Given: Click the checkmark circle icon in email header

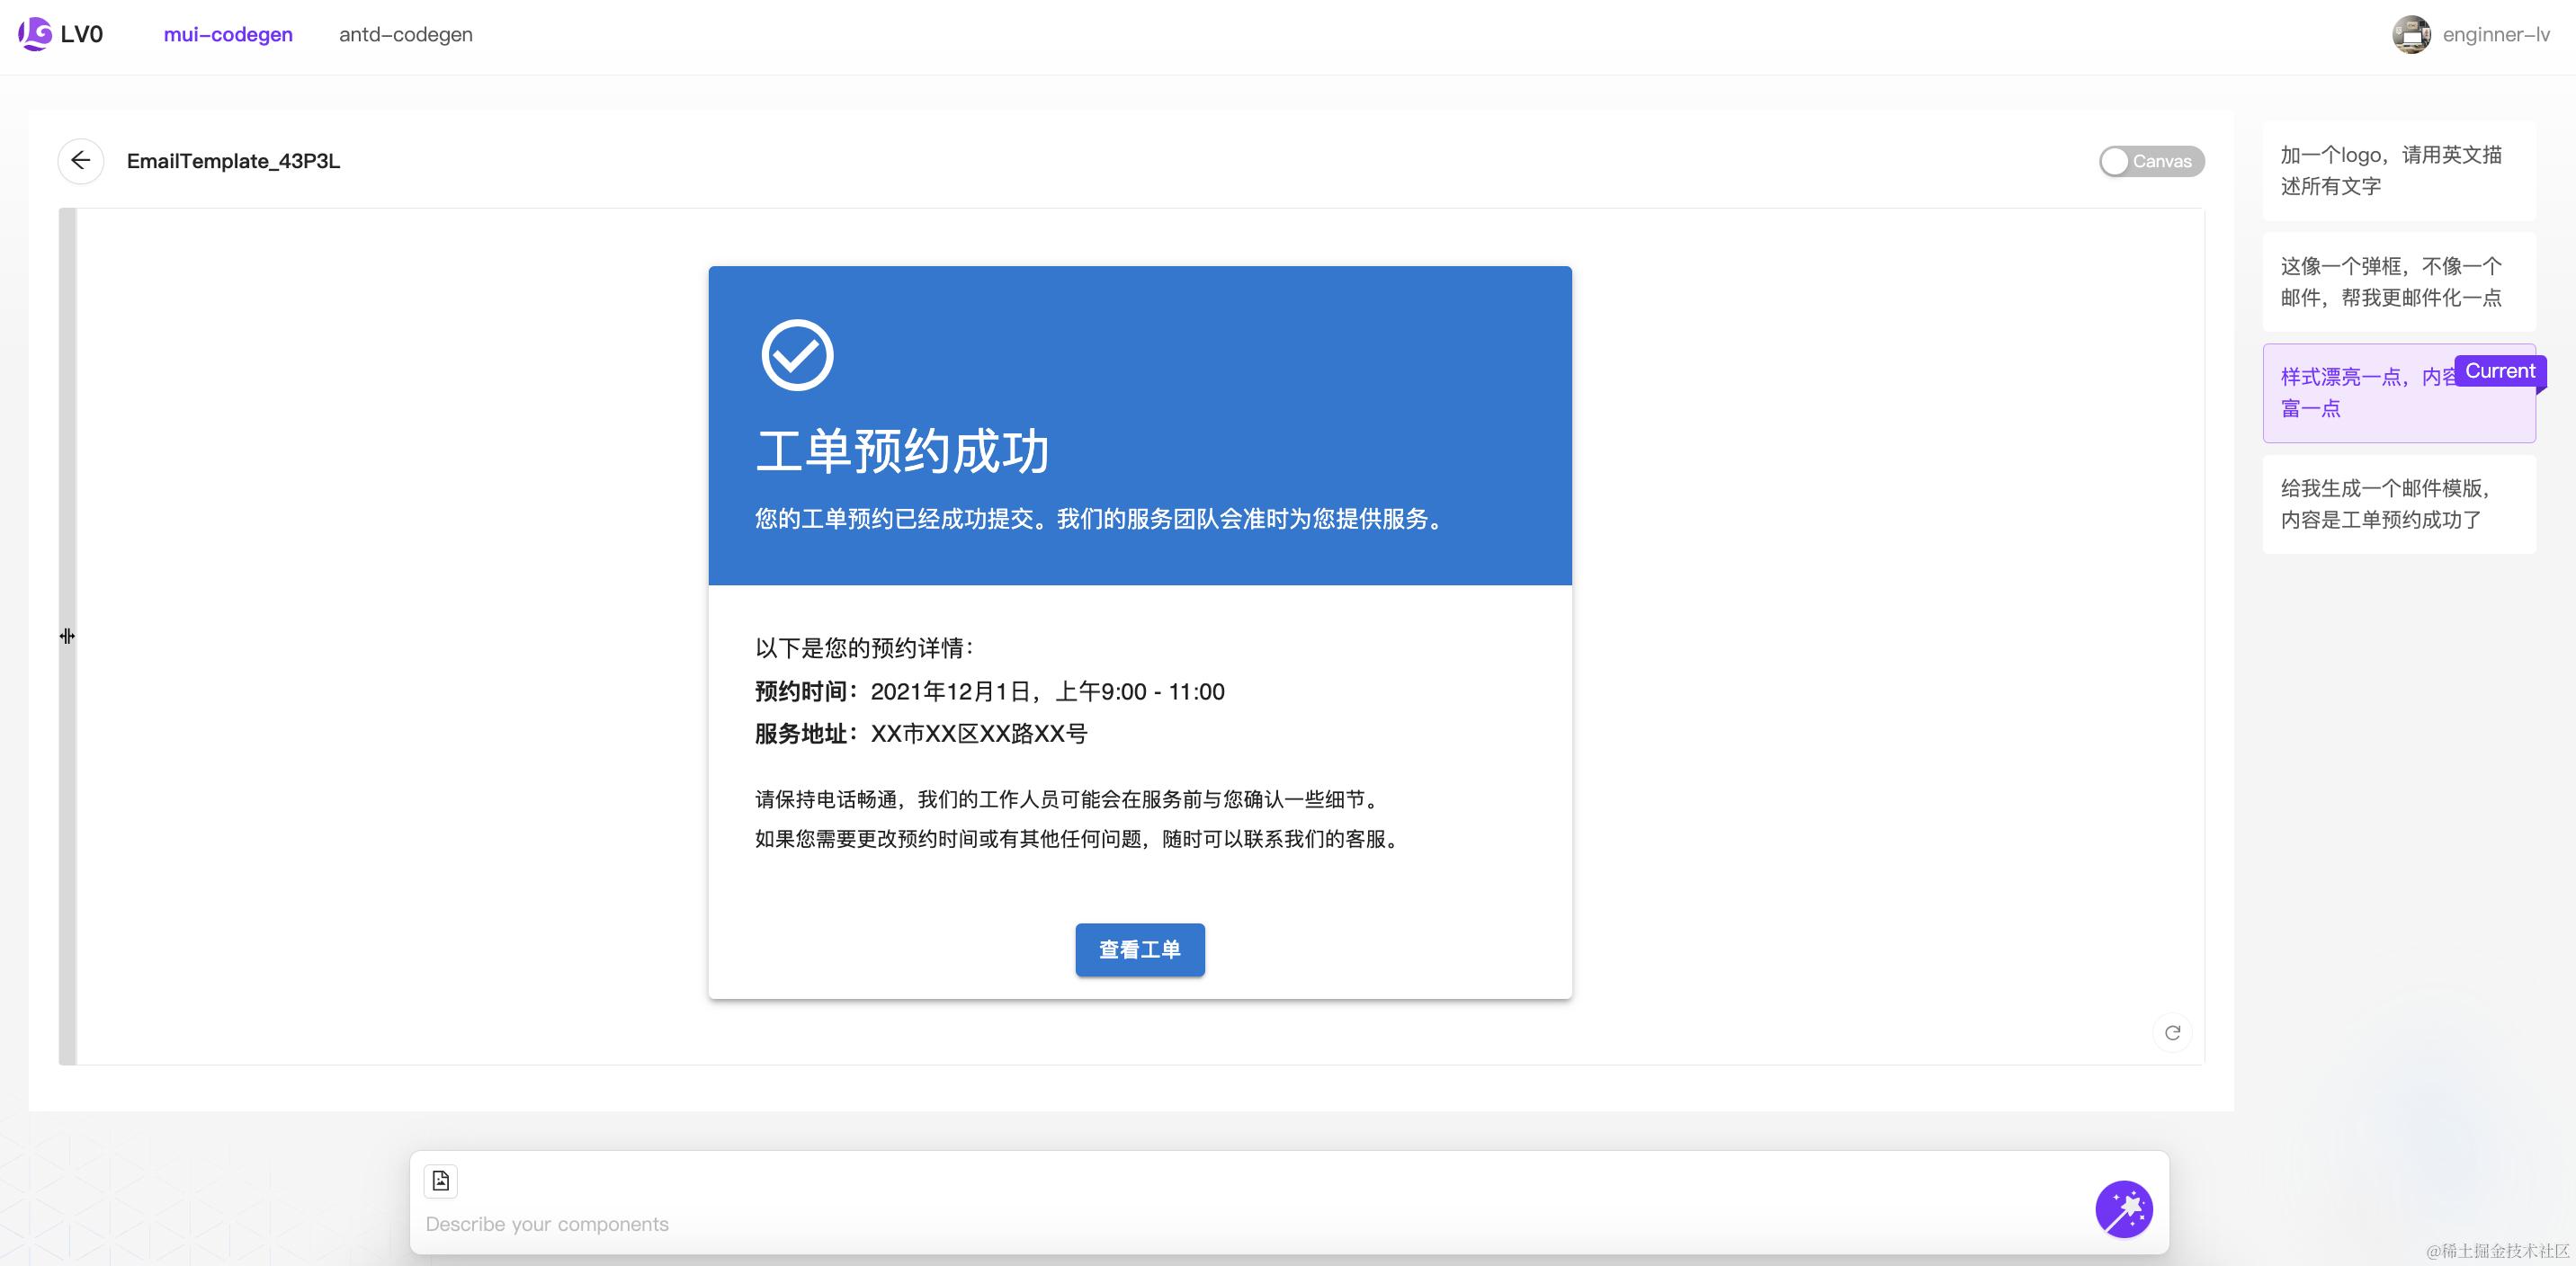Looking at the screenshot, I should coord(797,355).
